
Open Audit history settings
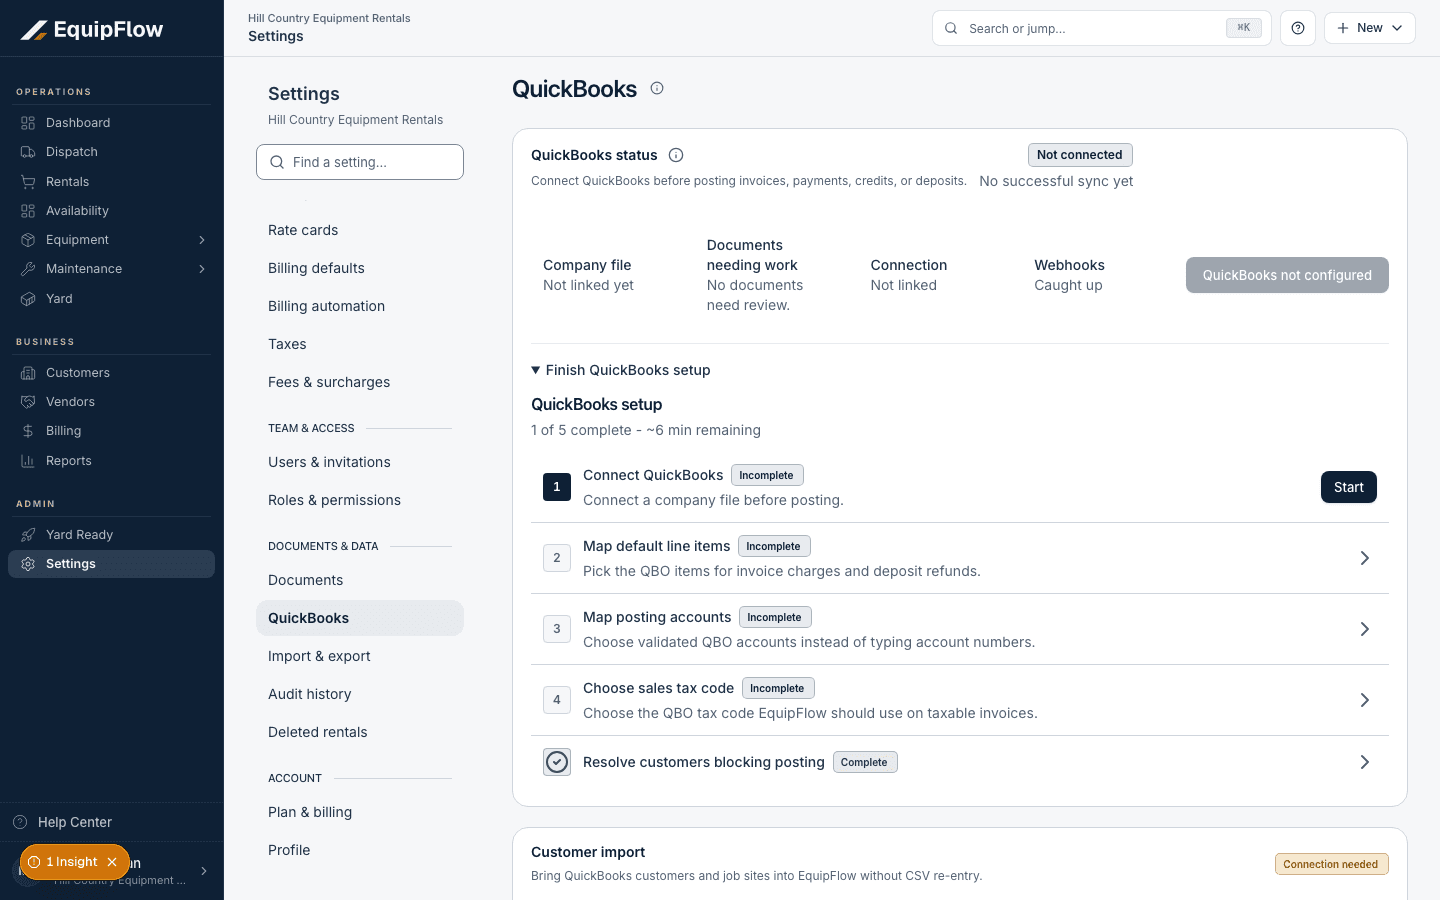tap(360, 694)
